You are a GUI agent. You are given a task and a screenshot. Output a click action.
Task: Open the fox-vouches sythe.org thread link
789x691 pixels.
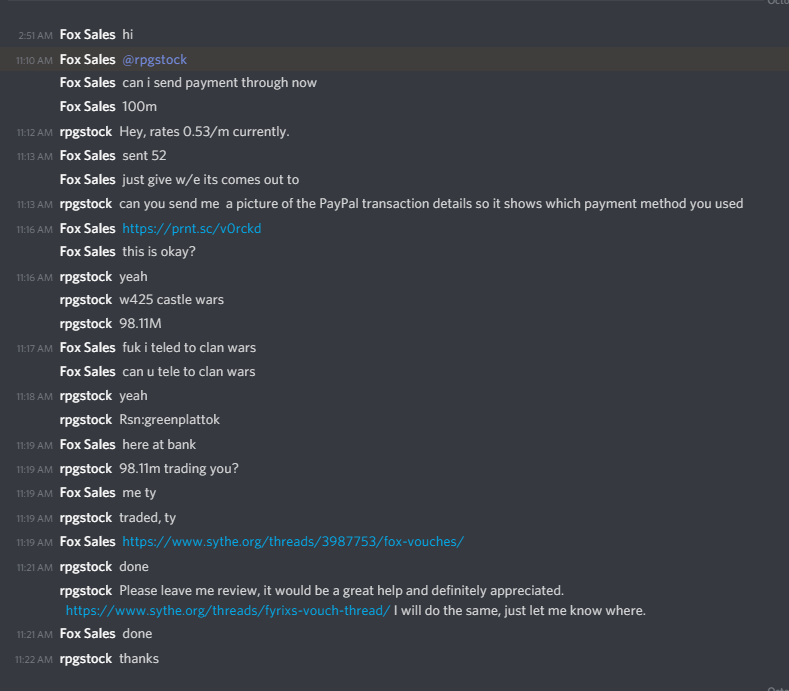click(x=293, y=542)
